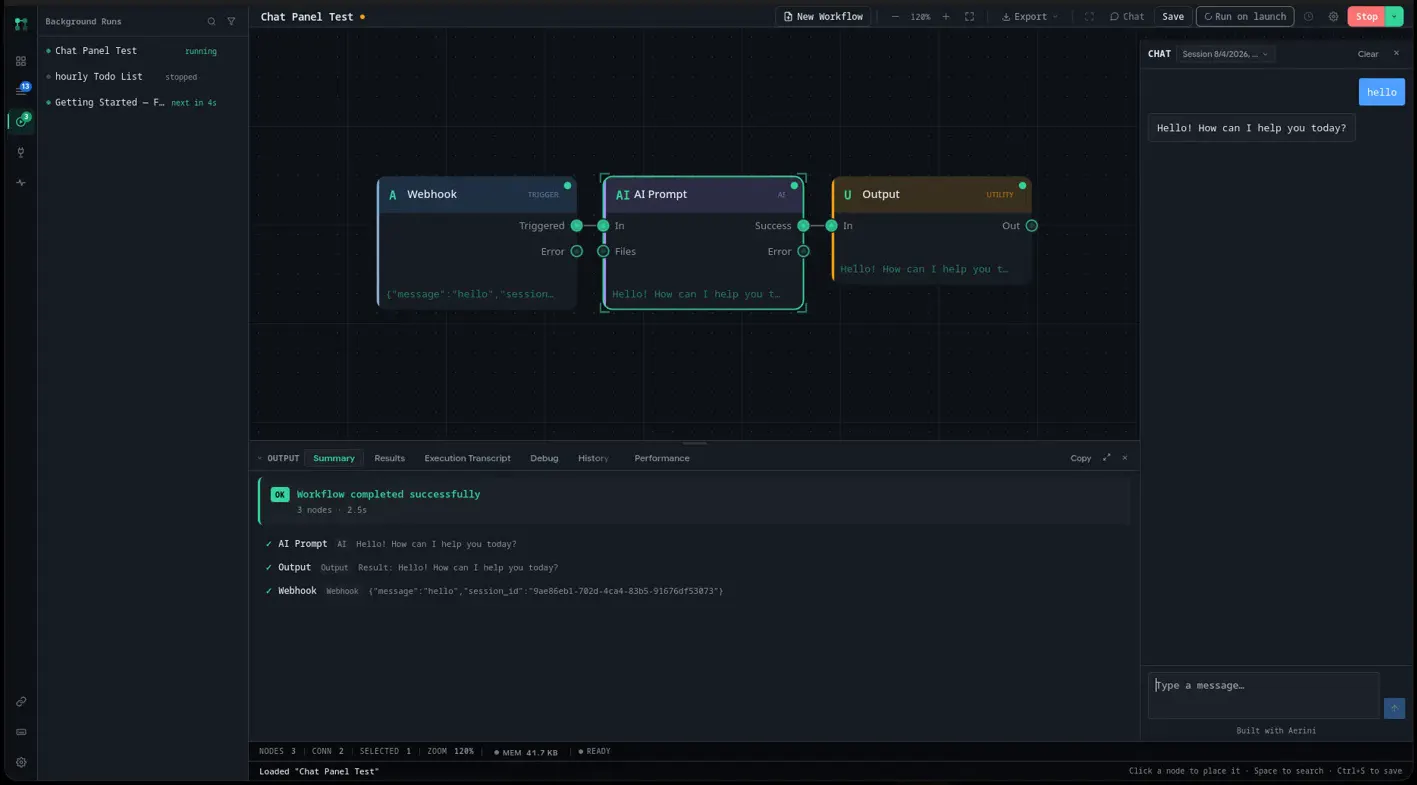Switch to the Execution Transcript tab
The height and width of the screenshot is (785, 1417).
pyautogui.click(x=467, y=458)
